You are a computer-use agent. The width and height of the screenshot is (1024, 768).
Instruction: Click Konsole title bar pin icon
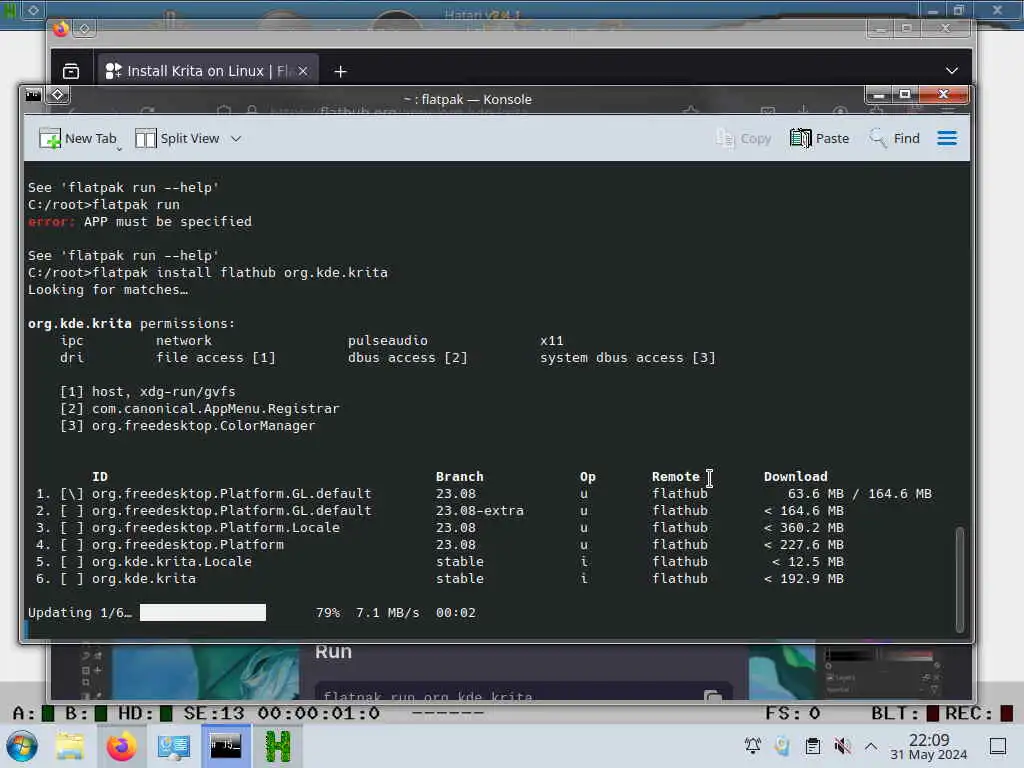point(57,95)
